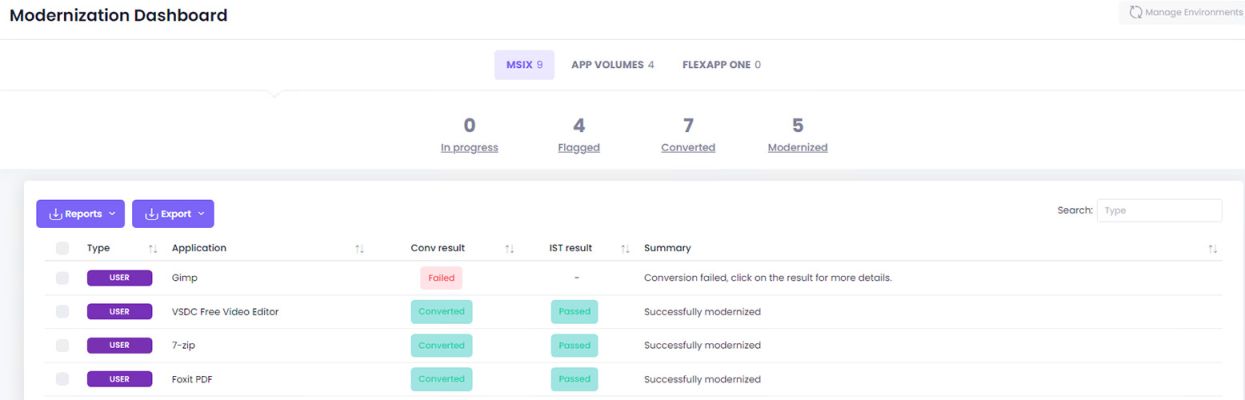Switch to the APP VOLUMES tab
The width and height of the screenshot is (1245, 400).
(612, 65)
